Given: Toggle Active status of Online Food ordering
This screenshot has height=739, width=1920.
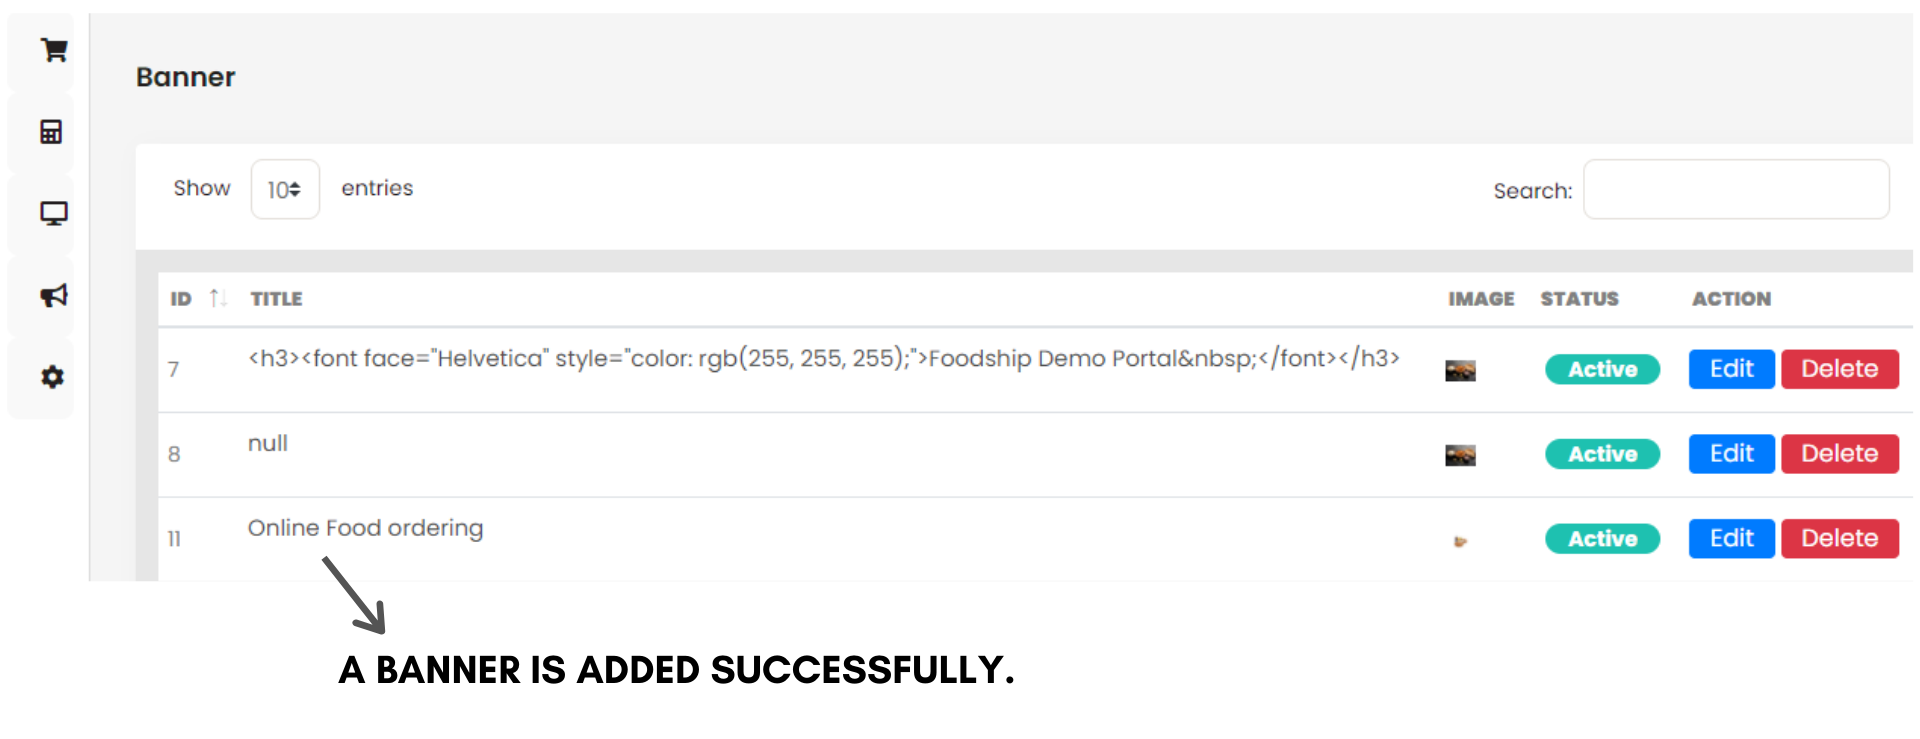Looking at the screenshot, I should (x=1601, y=540).
